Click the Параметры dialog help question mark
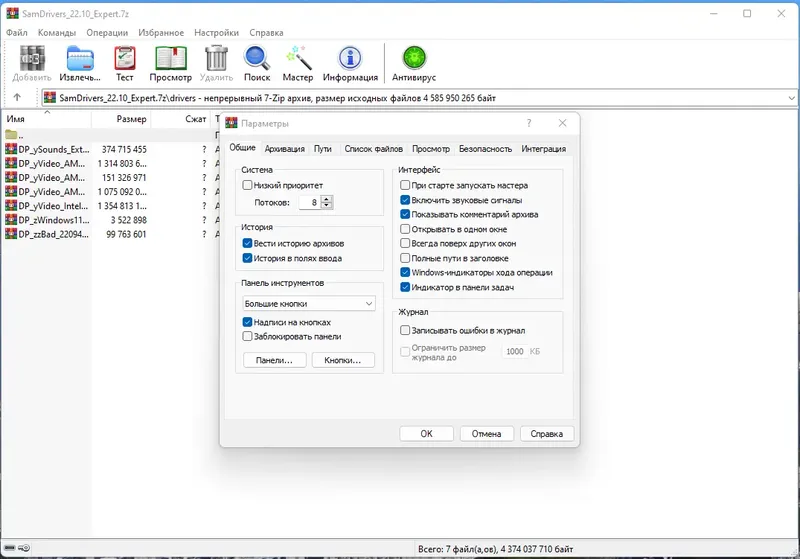This screenshot has width=800, height=559. click(x=529, y=123)
